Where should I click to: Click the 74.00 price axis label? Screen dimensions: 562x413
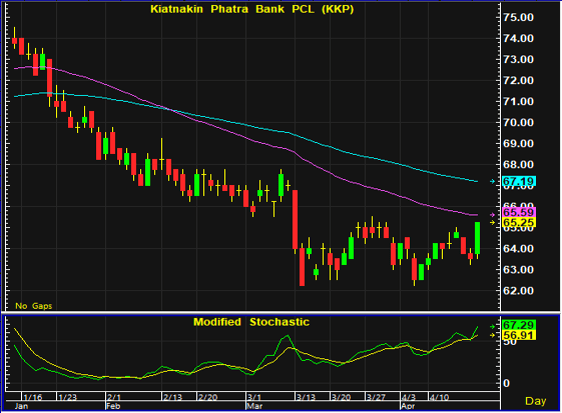coord(518,38)
